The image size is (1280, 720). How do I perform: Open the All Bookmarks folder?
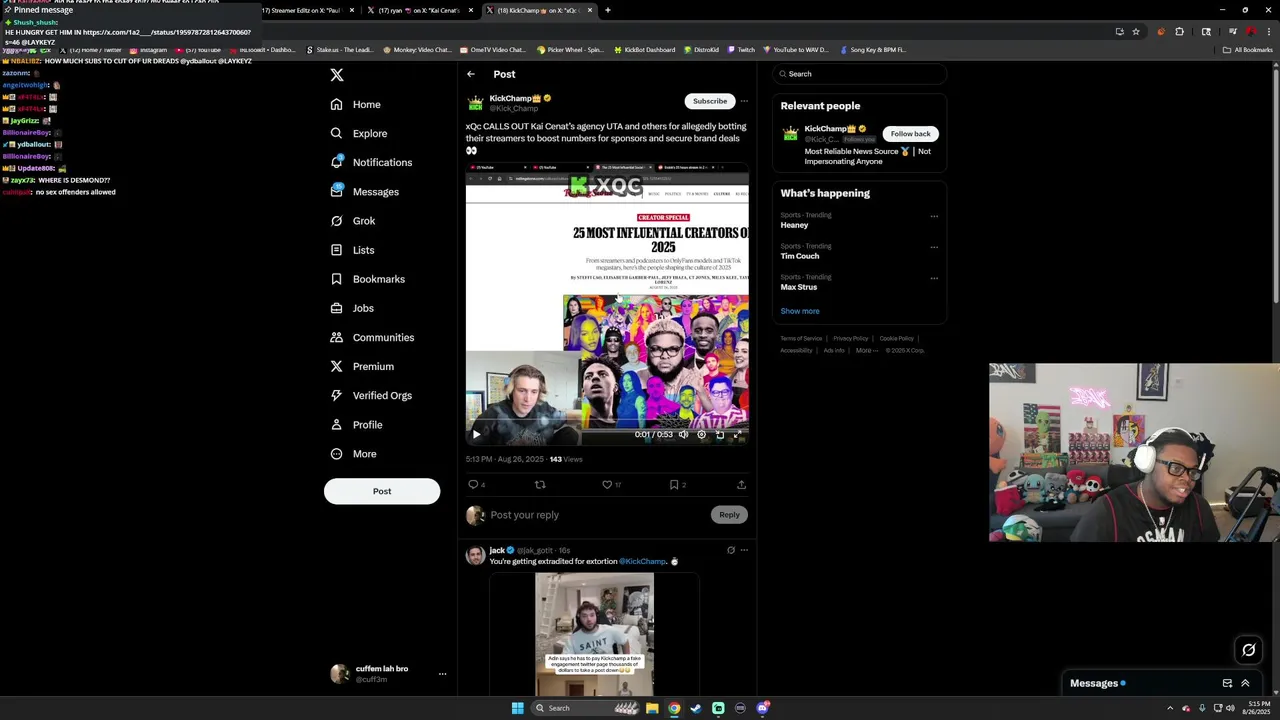pyautogui.click(x=1248, y=49)
